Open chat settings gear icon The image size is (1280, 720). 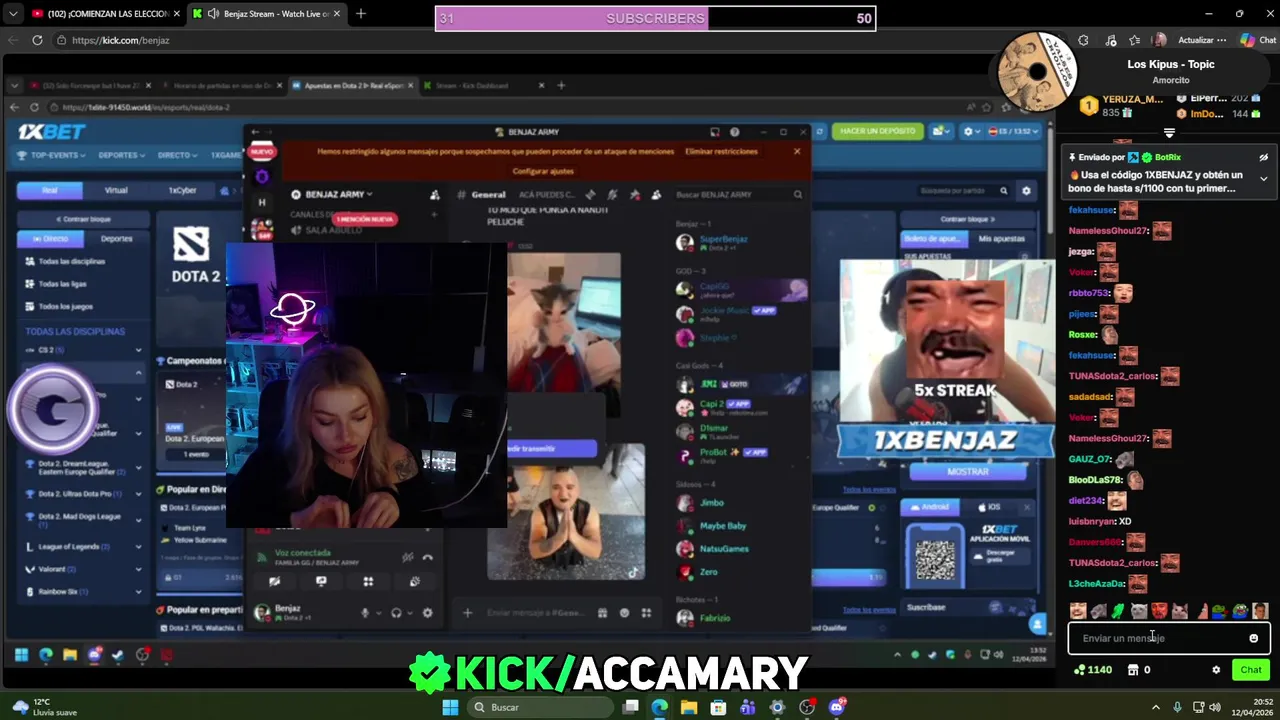1216,670
